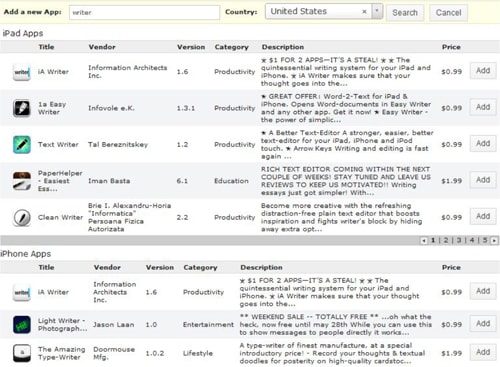Screen dimensions: 500x367
Task: Click the iPad Version column header
Action: (191, 47)
